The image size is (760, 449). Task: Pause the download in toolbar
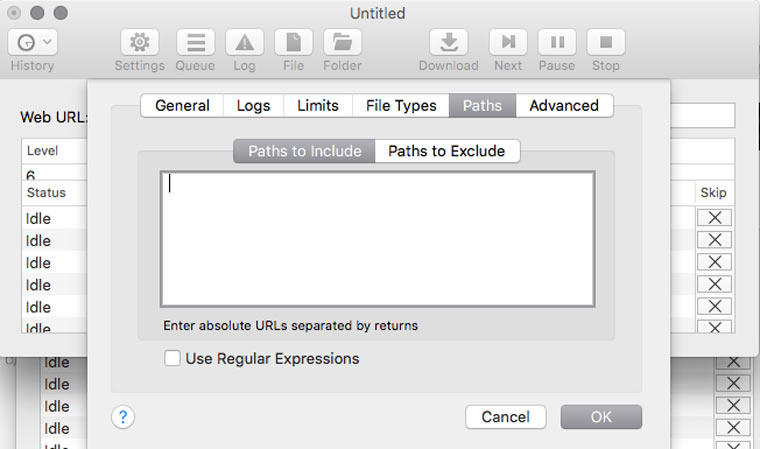point(557,43)
